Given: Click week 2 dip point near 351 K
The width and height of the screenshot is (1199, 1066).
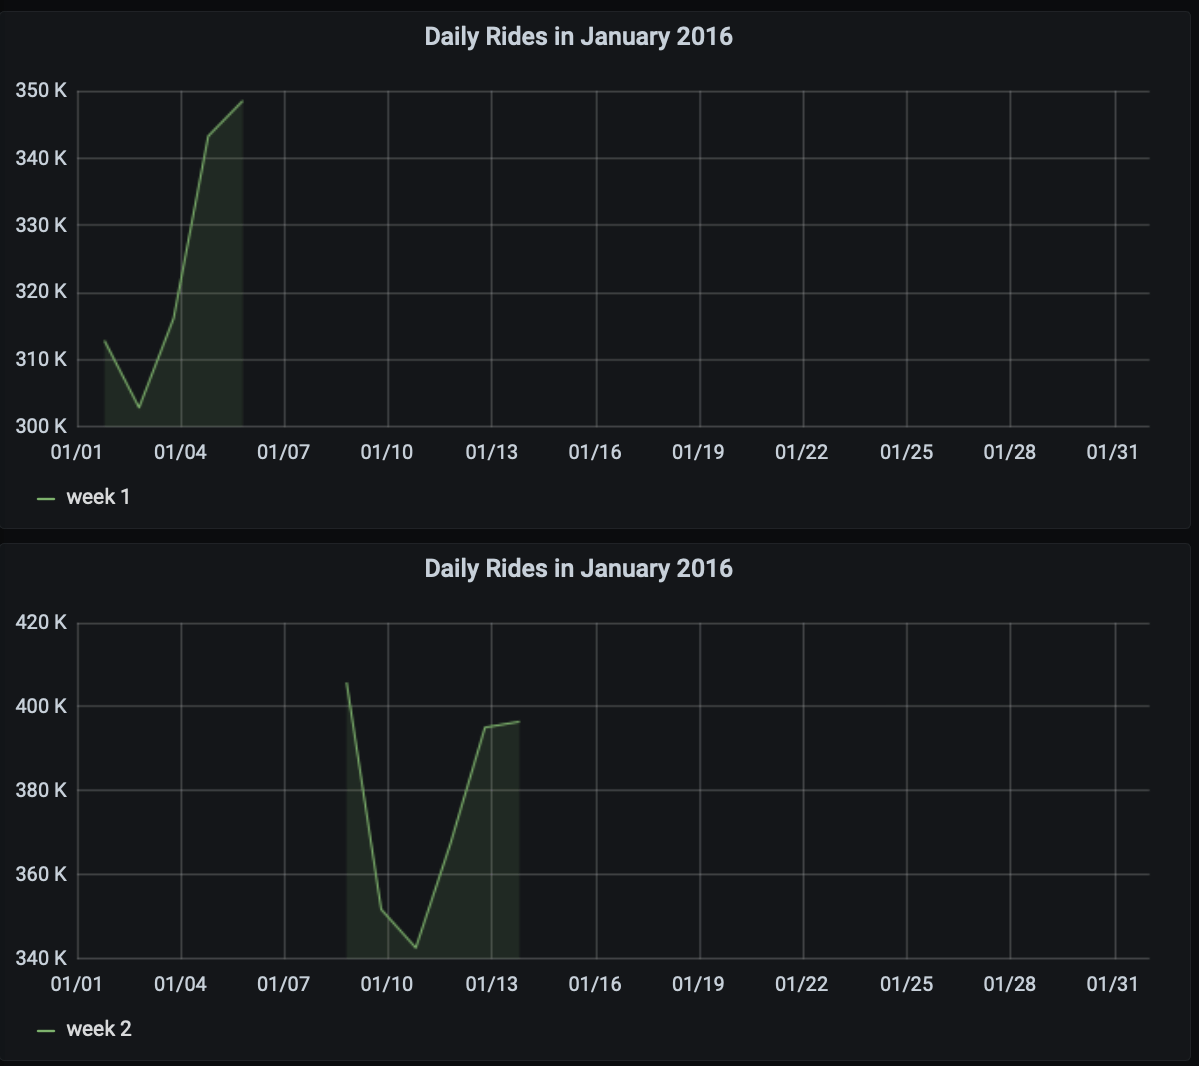Looking at the screenshot, I should (x=382, y=909).
